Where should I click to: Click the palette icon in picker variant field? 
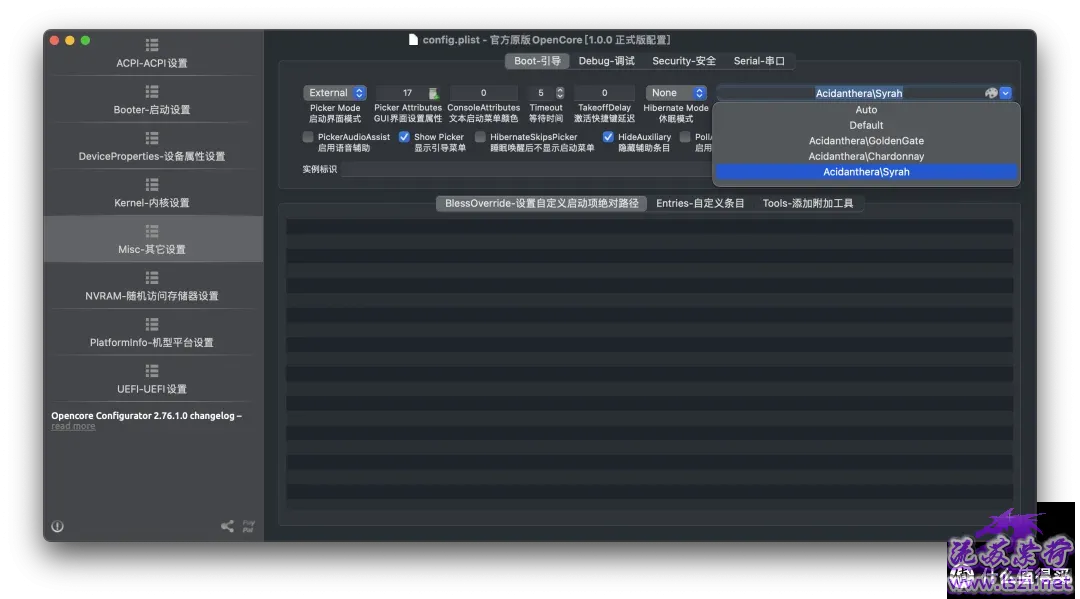991,93
